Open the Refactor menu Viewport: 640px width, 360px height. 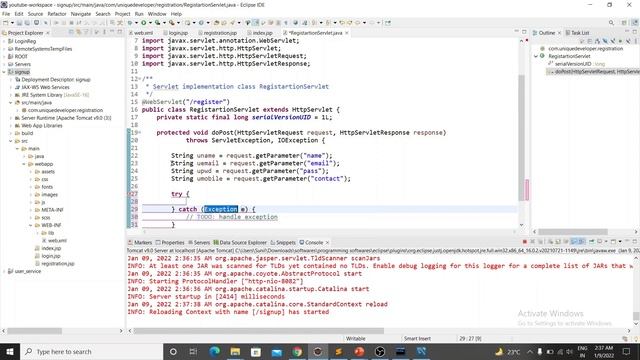tap(57, 14)
